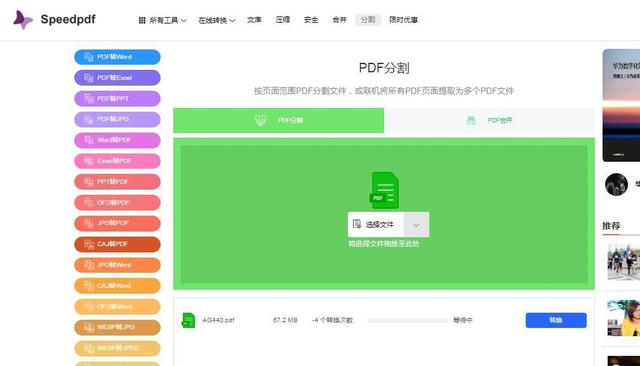
Task: Choose the CAJ转Word sidebar tool
Action: click(x=118, y=286)
